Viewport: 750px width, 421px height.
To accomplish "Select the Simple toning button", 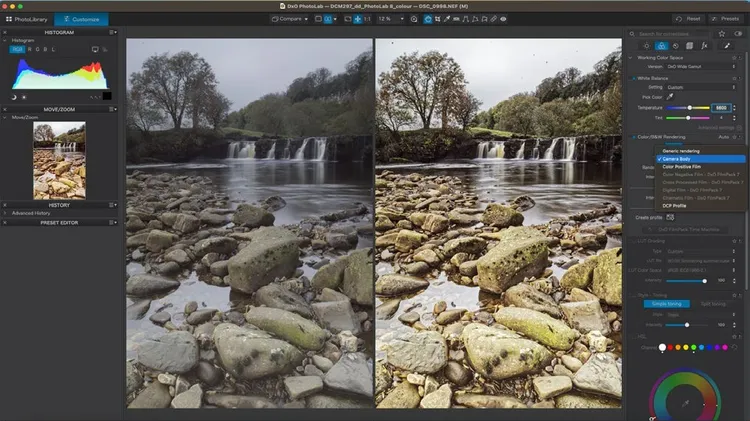I will pyautogui.click(x=666, y=304).
